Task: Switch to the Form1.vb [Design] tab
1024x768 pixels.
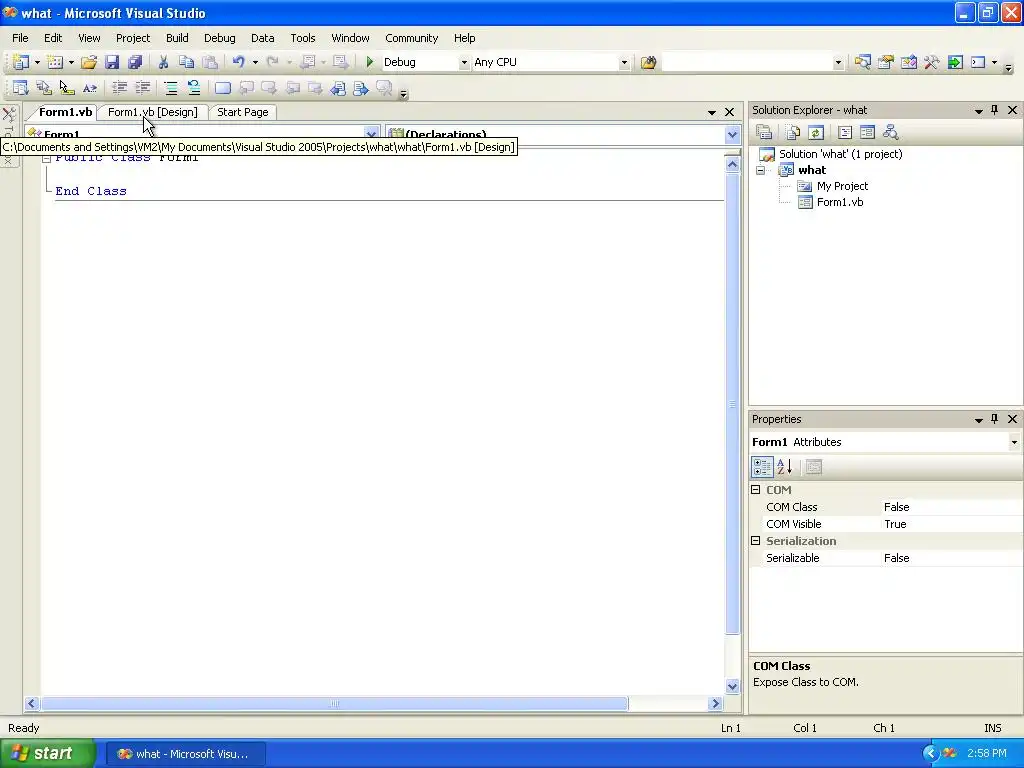Action: [152, 112]
